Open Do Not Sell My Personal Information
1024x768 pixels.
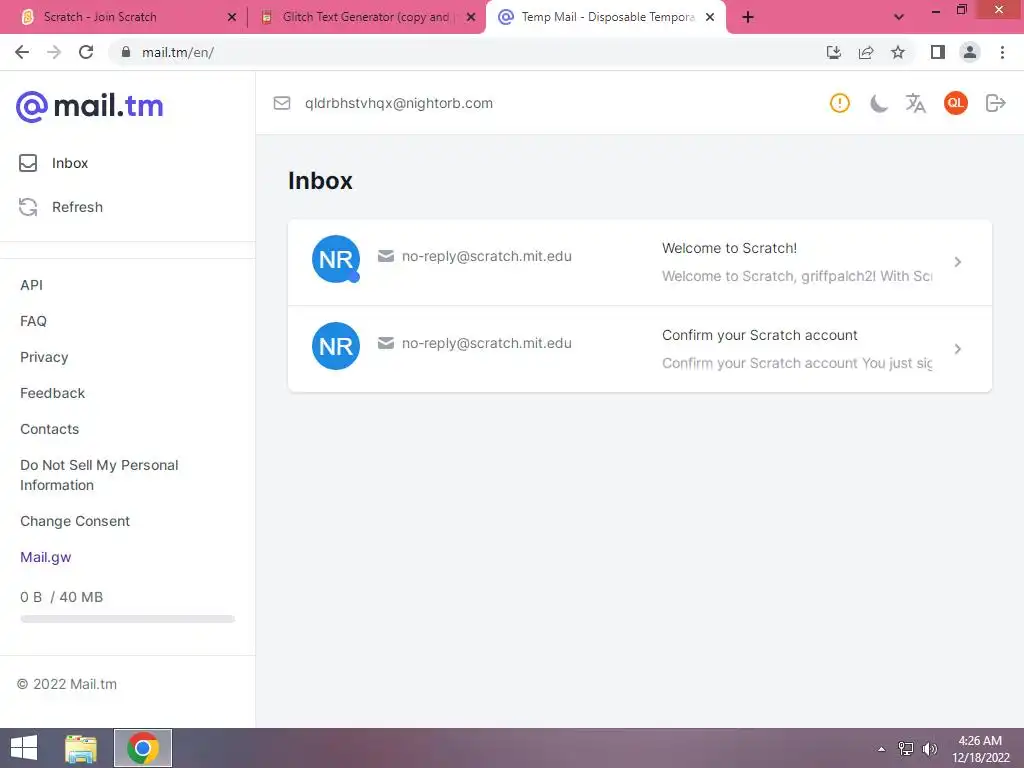(99, 475)
